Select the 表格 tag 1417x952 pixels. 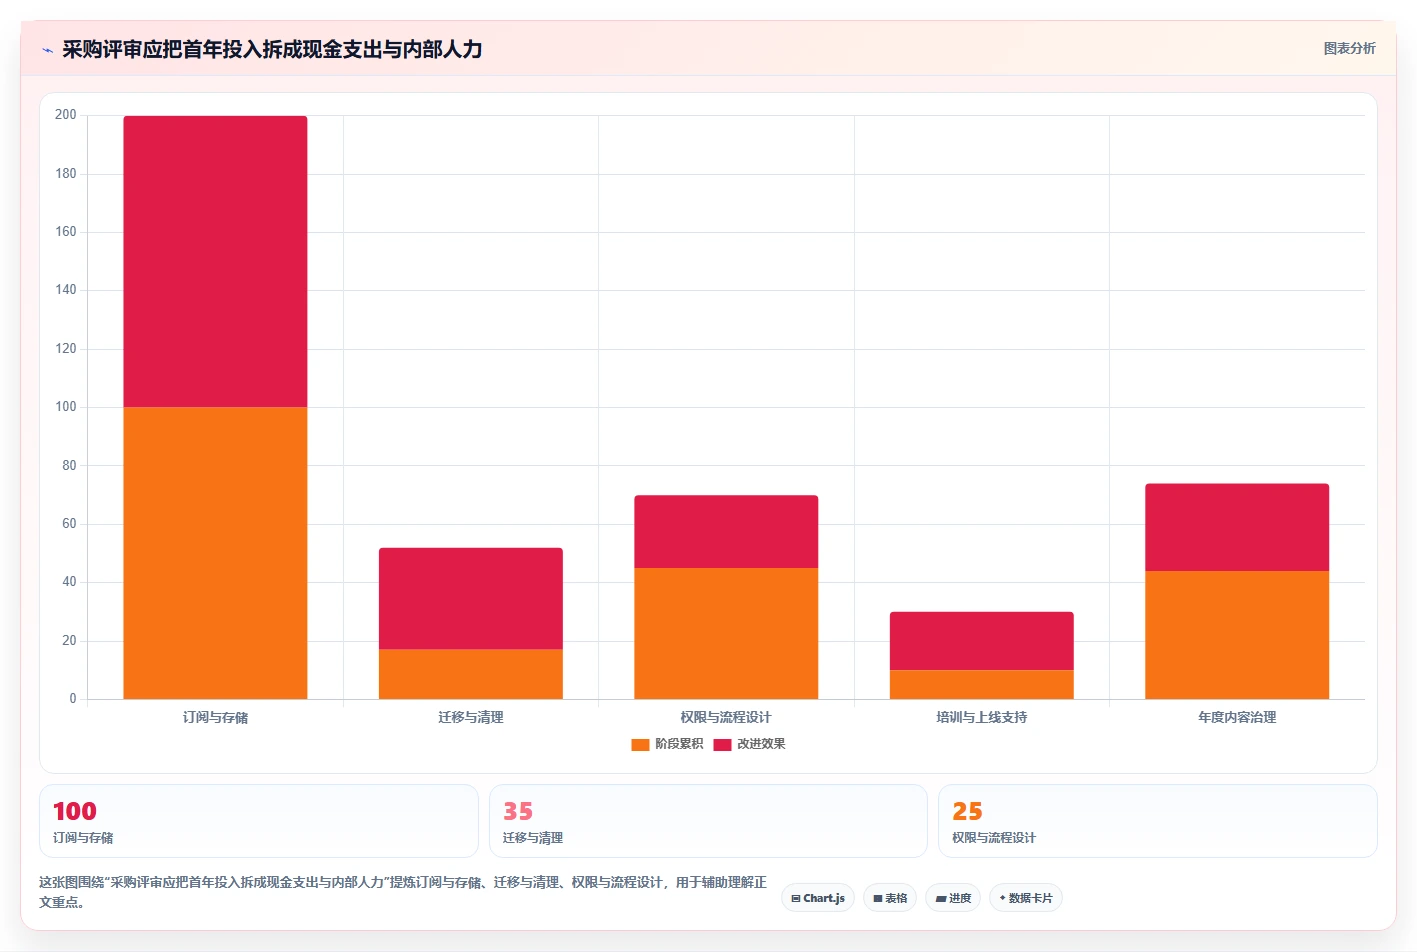[890, 898]
